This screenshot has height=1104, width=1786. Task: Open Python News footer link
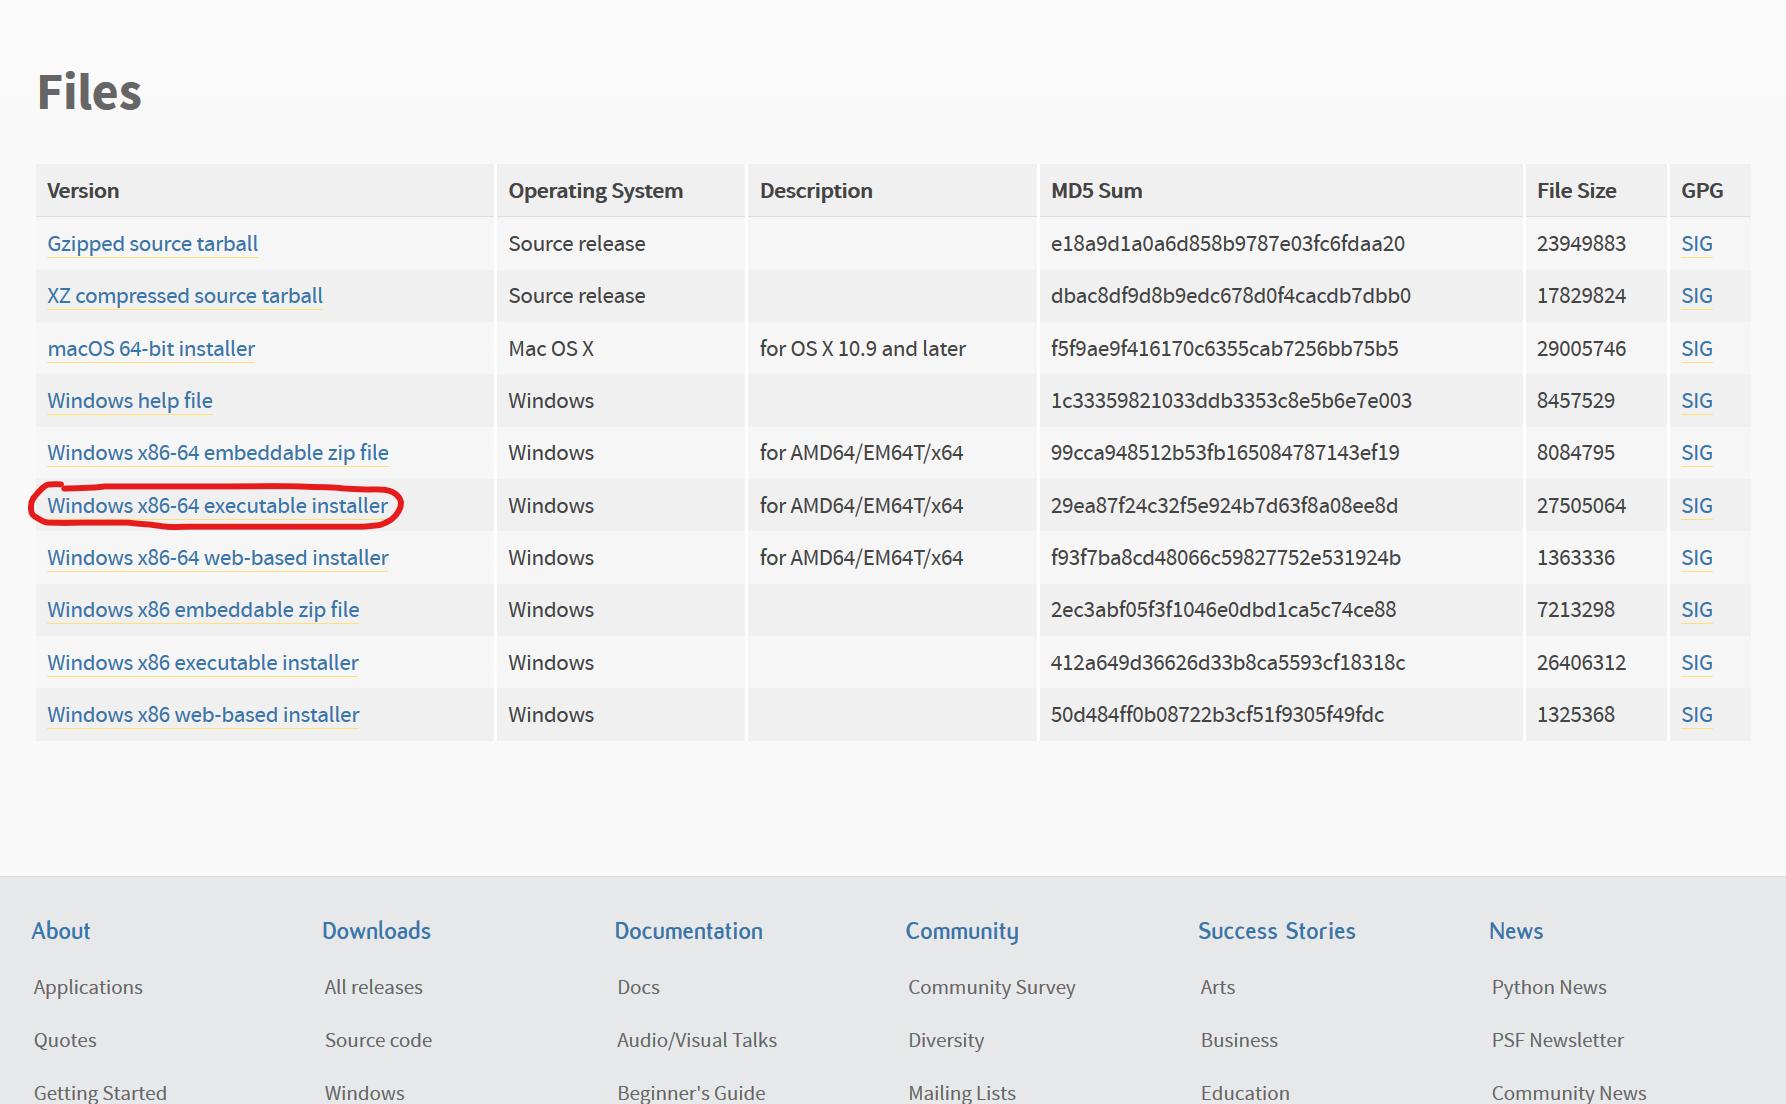(x=1549, y=987)
